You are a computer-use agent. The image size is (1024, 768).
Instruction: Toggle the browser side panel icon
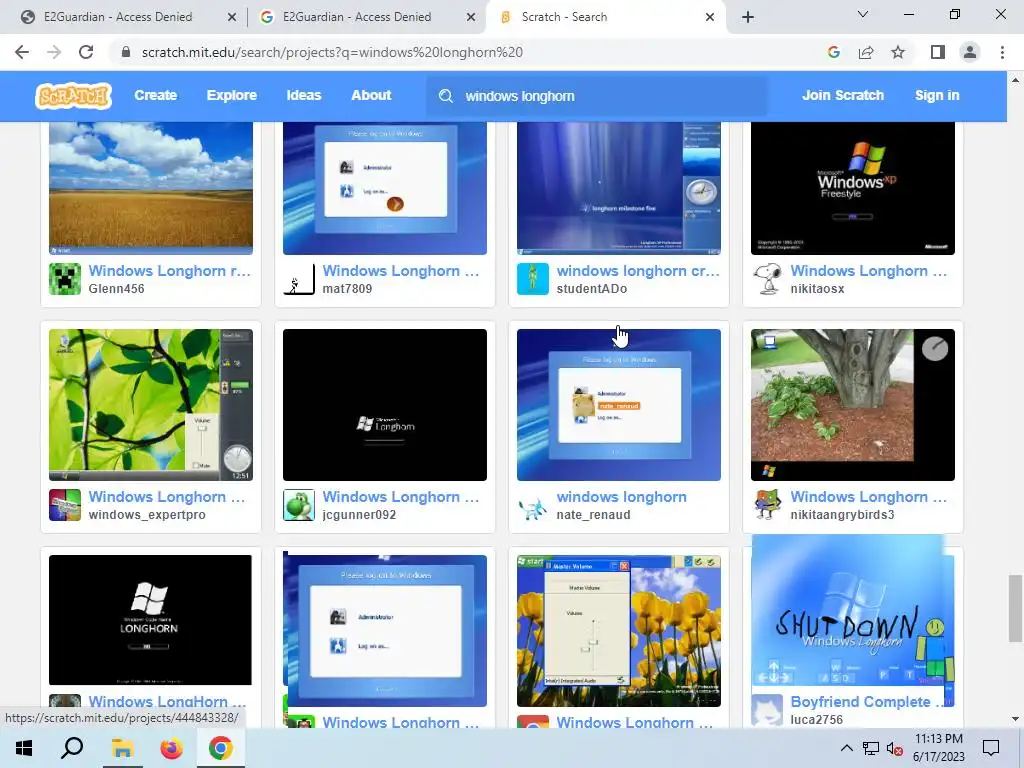click(x=938, y=52)
